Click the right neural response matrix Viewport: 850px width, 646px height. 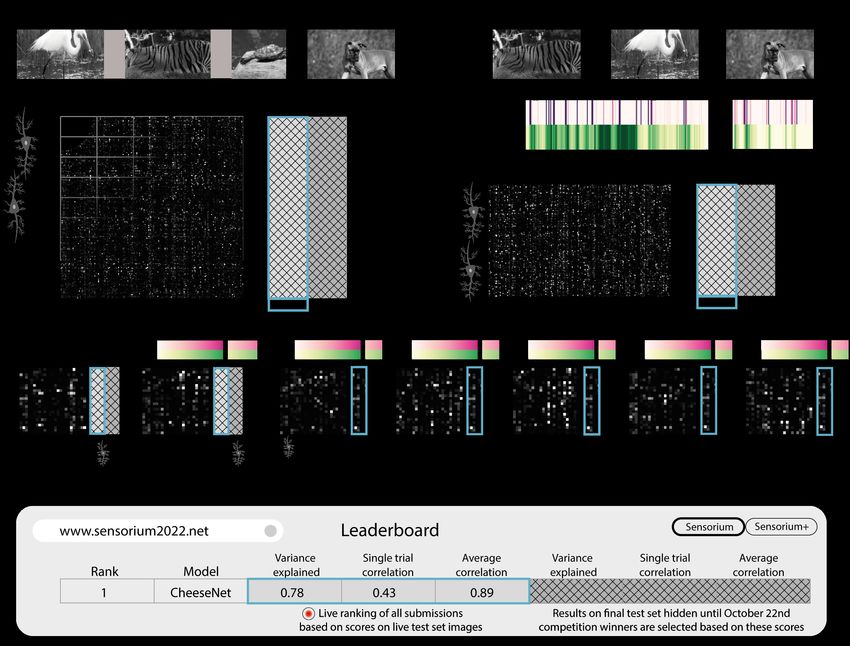click(x=579, y=241)
